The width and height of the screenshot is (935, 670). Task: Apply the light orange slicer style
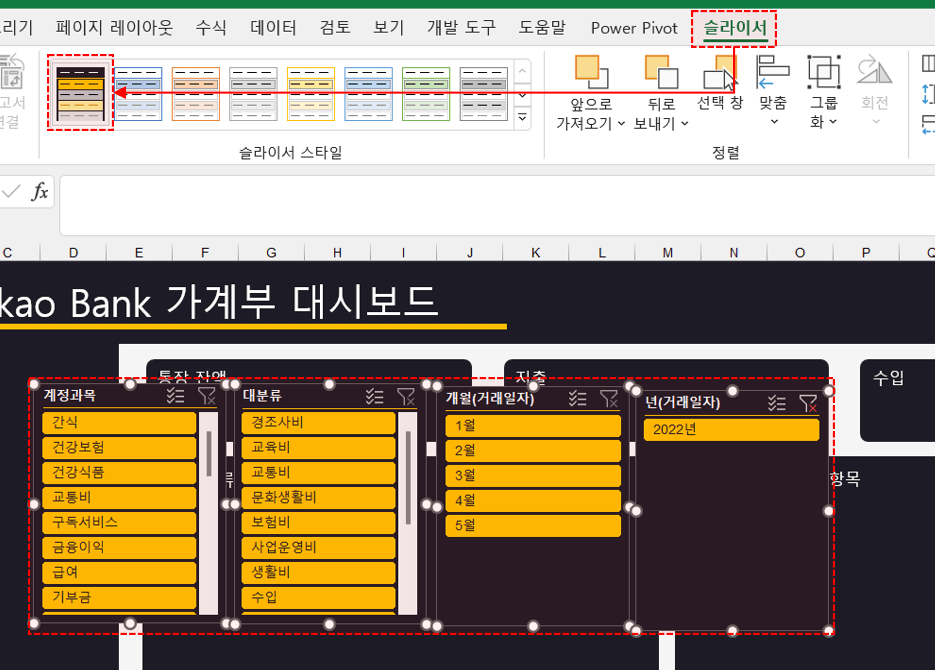(x=196, y=94)
